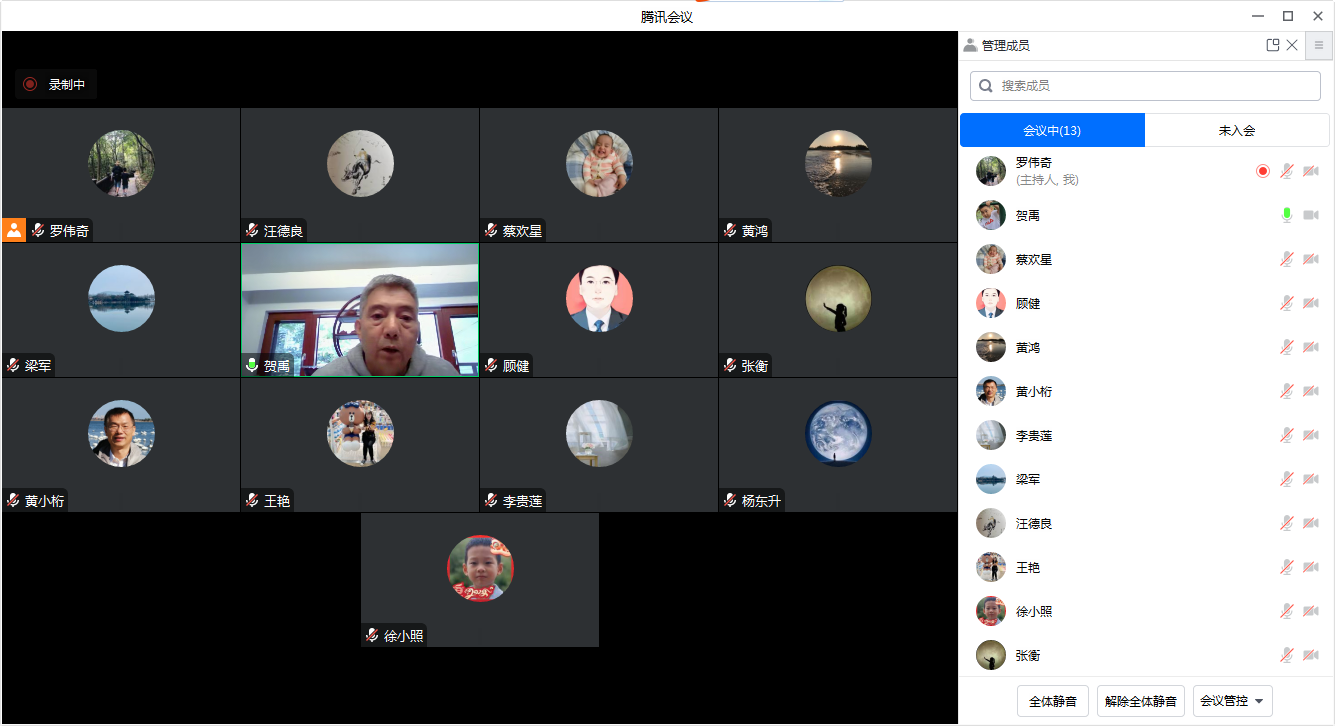This screenshot has height=726, width=1335.
Task: Toggle muted microphone for 黄鸿 in member list
Action: (x=1287, y=347)
